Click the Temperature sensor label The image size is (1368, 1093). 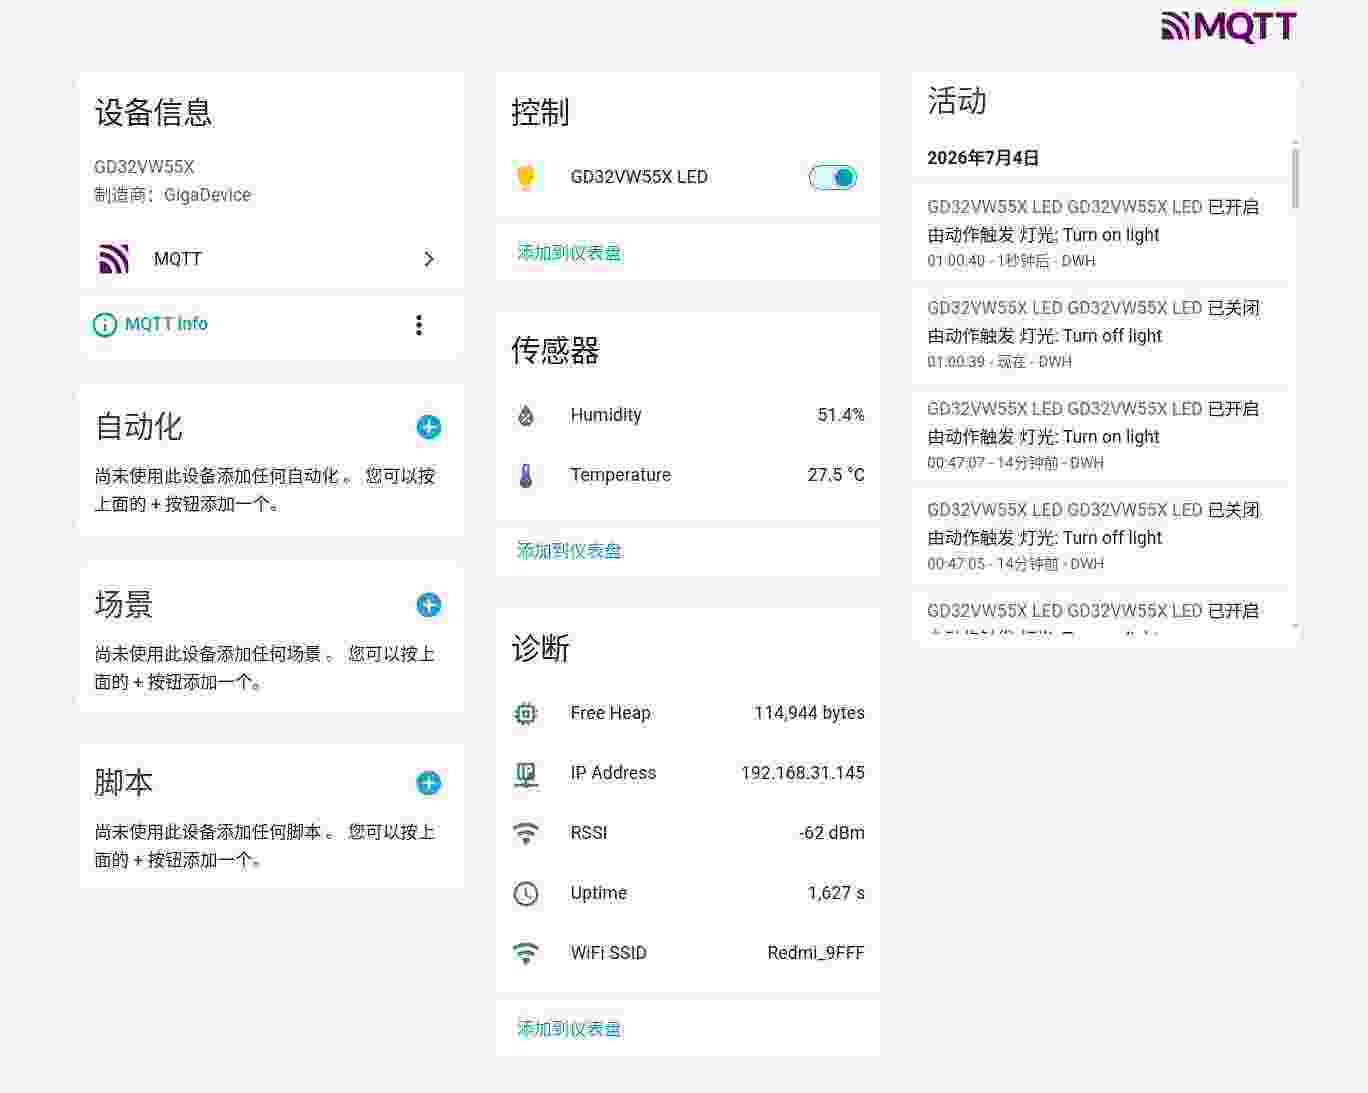coord(620,475)
